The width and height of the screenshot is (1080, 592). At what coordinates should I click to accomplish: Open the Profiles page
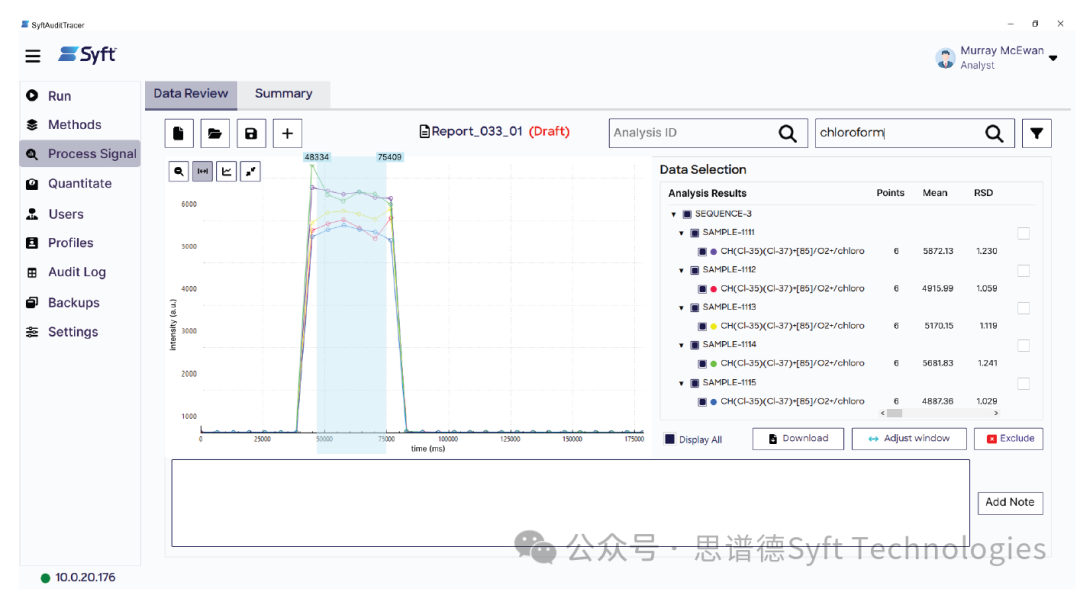tap(70, 243)
